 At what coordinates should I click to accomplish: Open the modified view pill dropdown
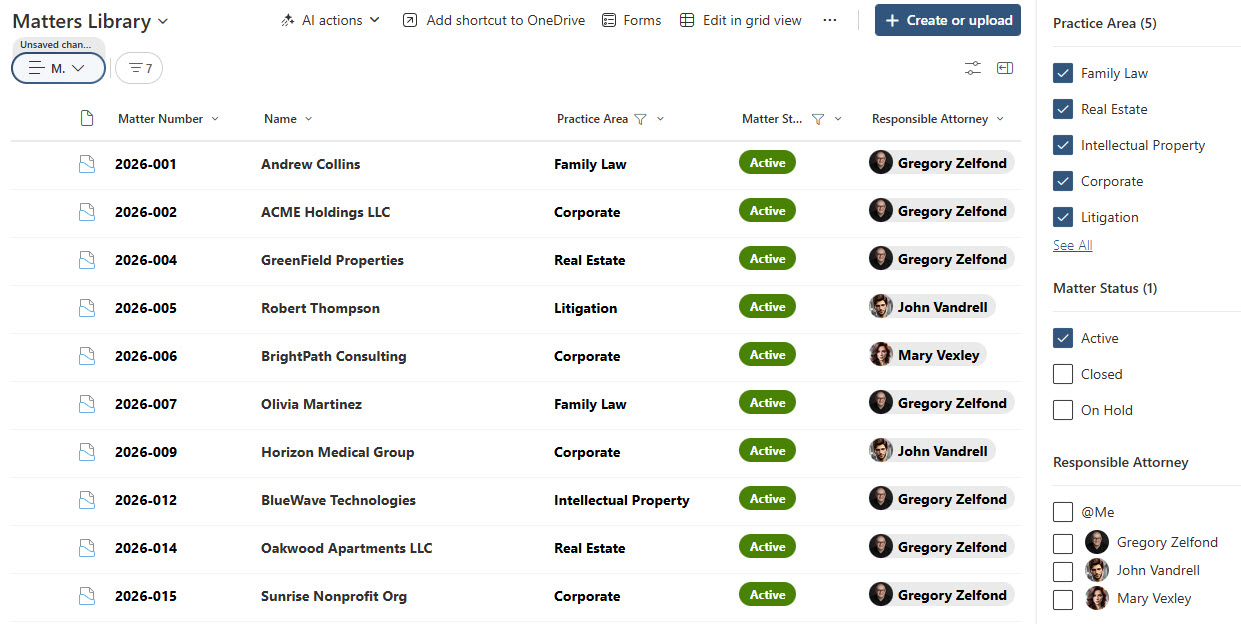(x=58, y=68)
